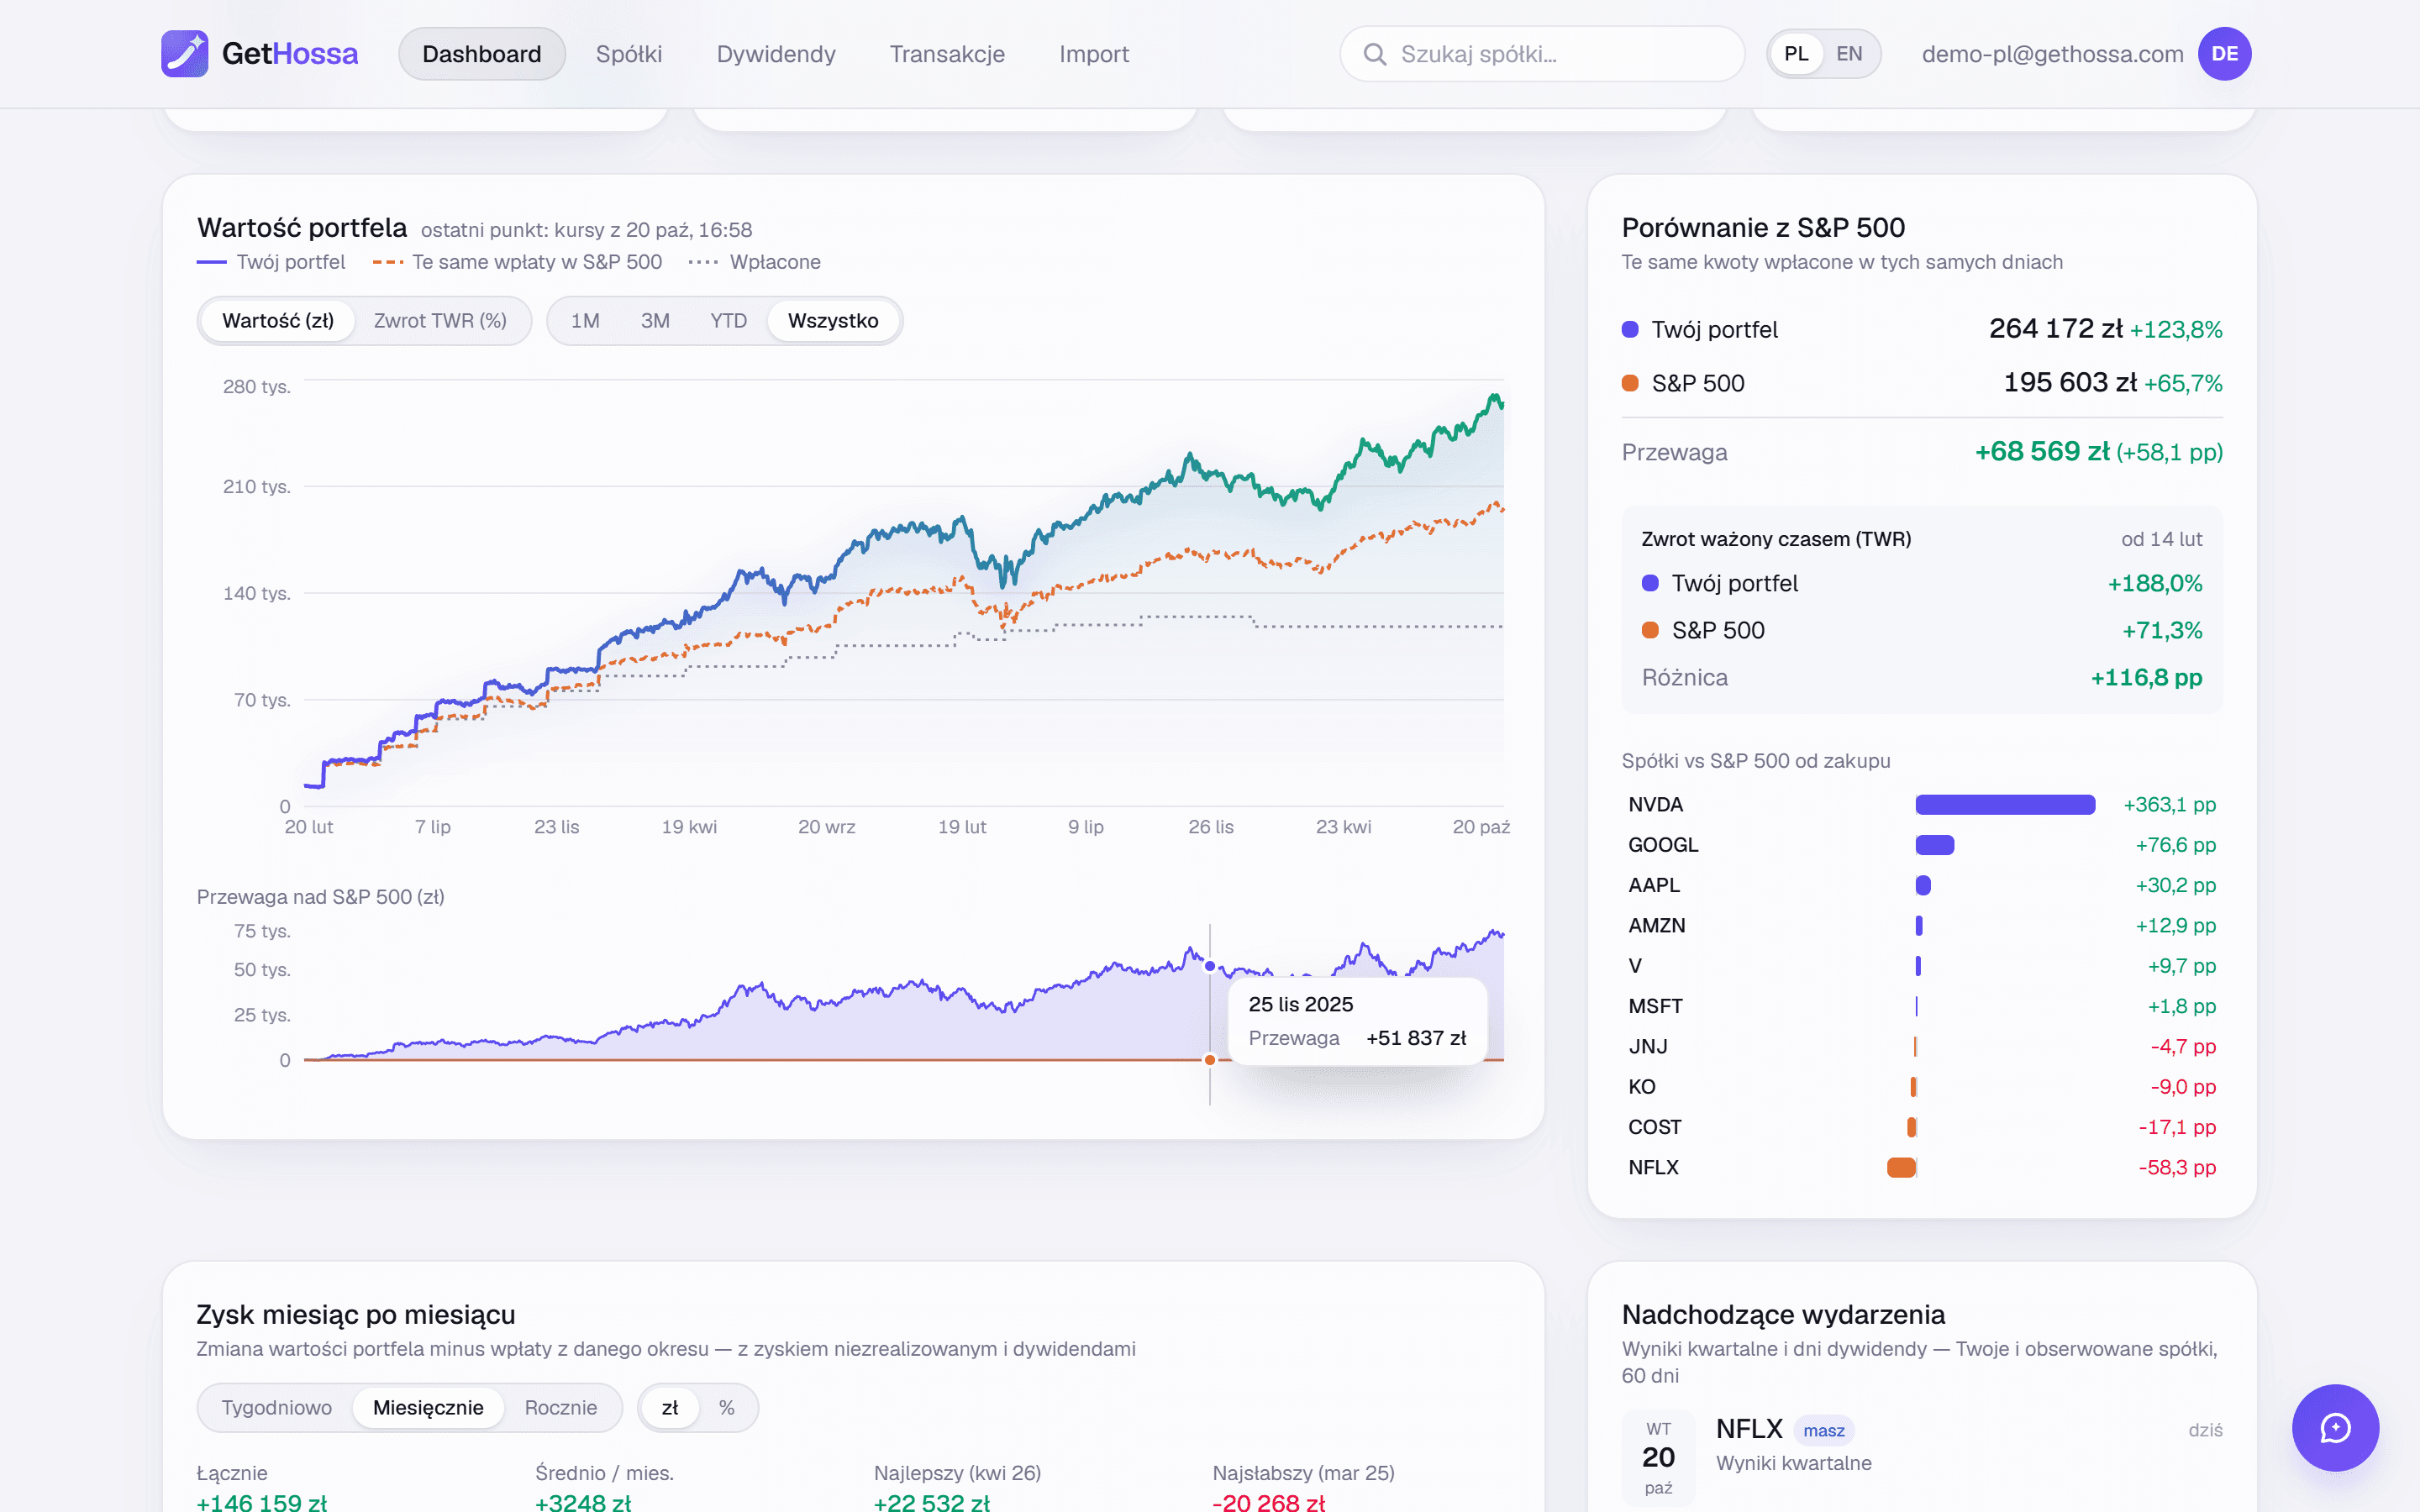Click the NFLX upcoming event entry
Viewport: 2420px width, 1512px height.
click(1921, 1457)
